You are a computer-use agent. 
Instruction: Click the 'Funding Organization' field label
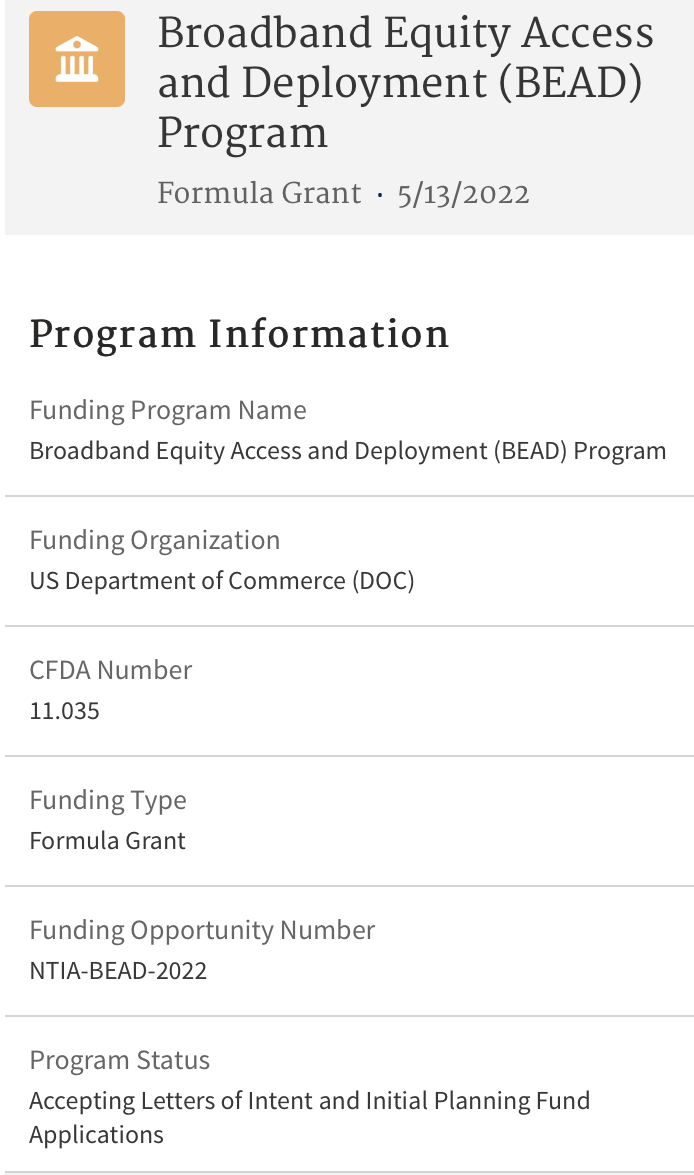pyautogui.click(x=155, y=540)
